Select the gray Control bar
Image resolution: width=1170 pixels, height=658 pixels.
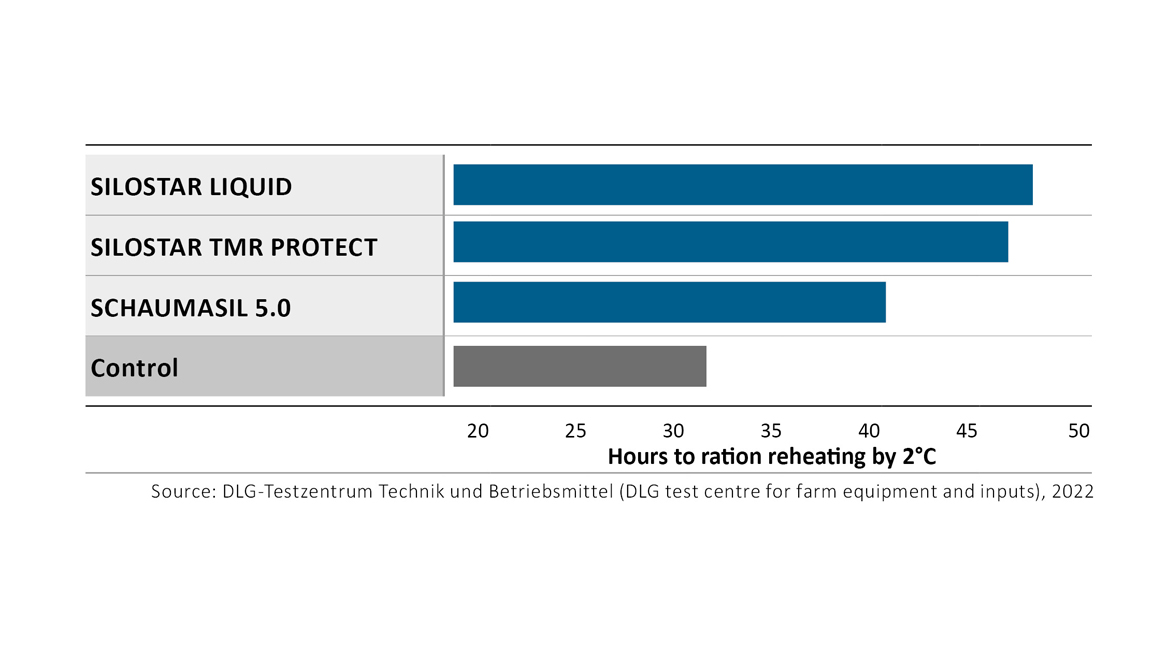pyautogui.click(x=579, y=366)
